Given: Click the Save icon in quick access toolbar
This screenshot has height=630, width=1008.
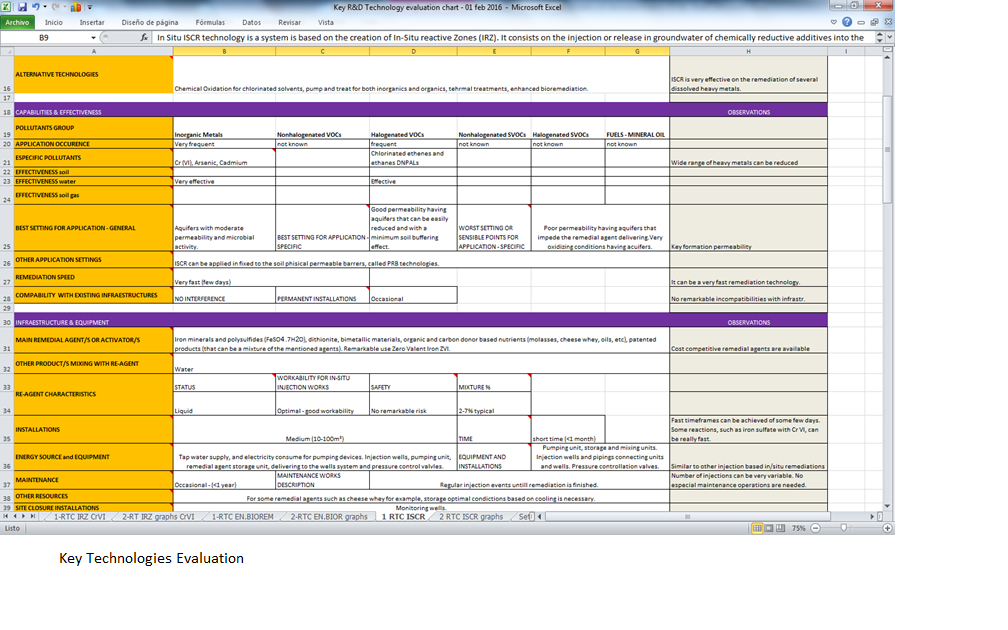Looking at the screenshot, I should tap(21, 7).
